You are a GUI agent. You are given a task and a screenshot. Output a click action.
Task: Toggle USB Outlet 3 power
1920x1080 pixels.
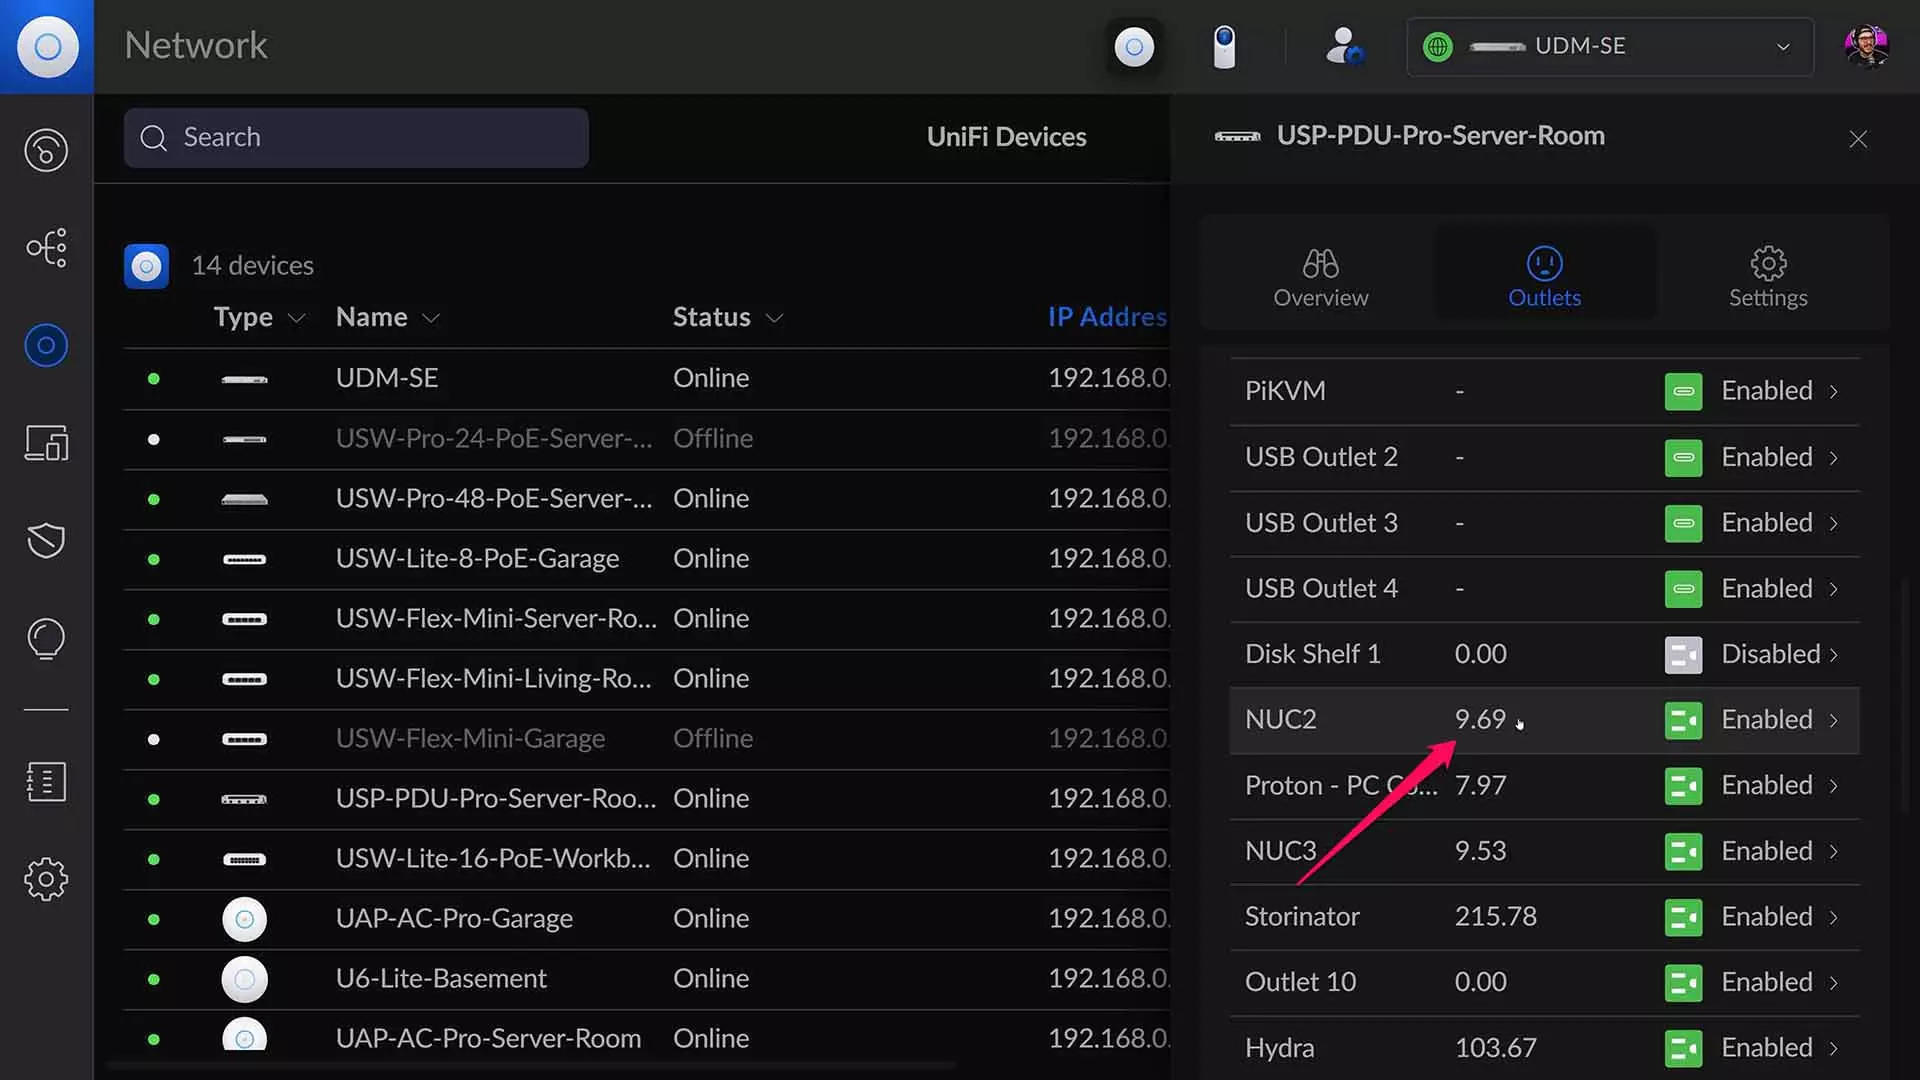(1683, 523)
